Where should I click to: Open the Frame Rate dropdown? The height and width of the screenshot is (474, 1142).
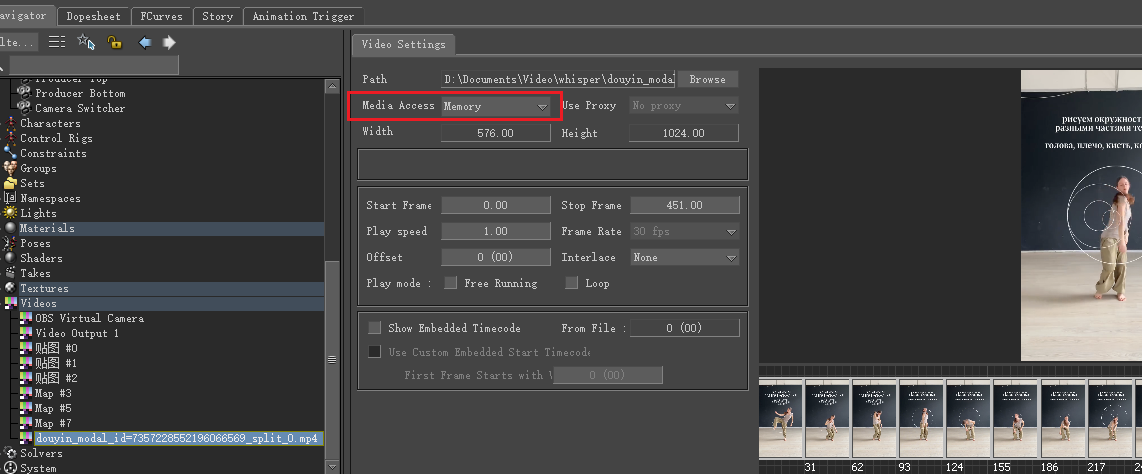click(684, 231)
